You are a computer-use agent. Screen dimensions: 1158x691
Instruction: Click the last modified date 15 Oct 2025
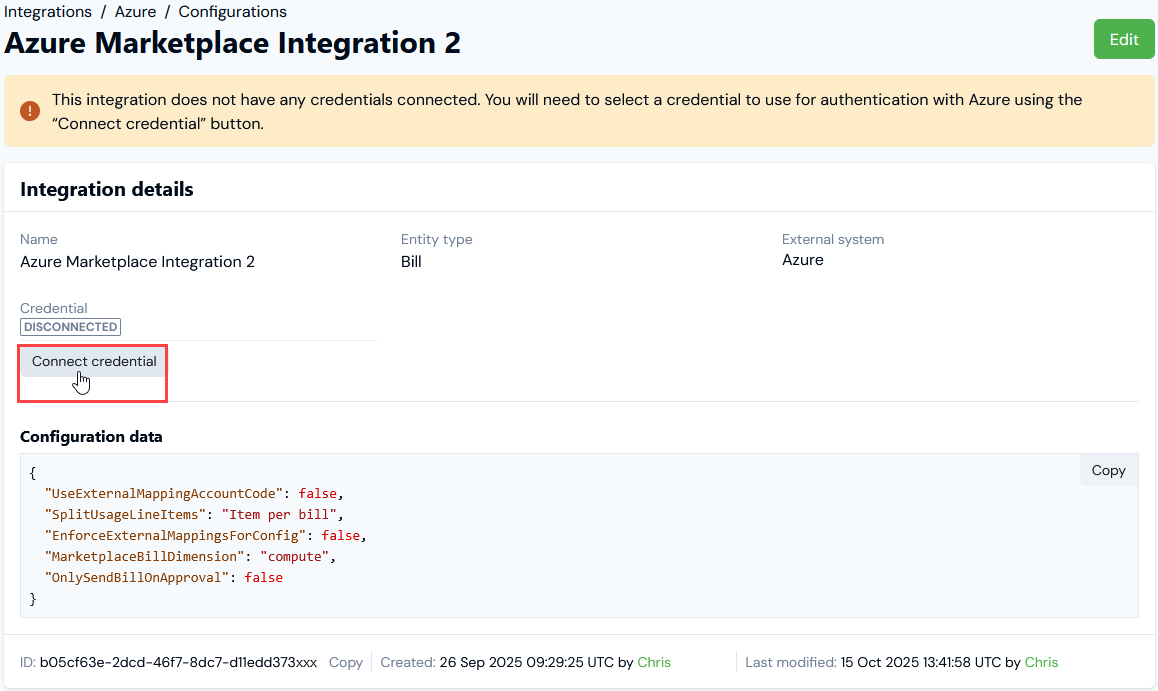881,662
